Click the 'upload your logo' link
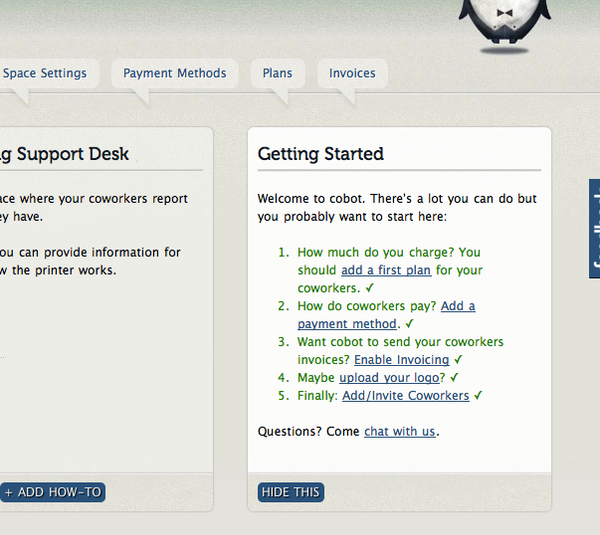Viewport: 600px width, 535px height. coord(389,378)
